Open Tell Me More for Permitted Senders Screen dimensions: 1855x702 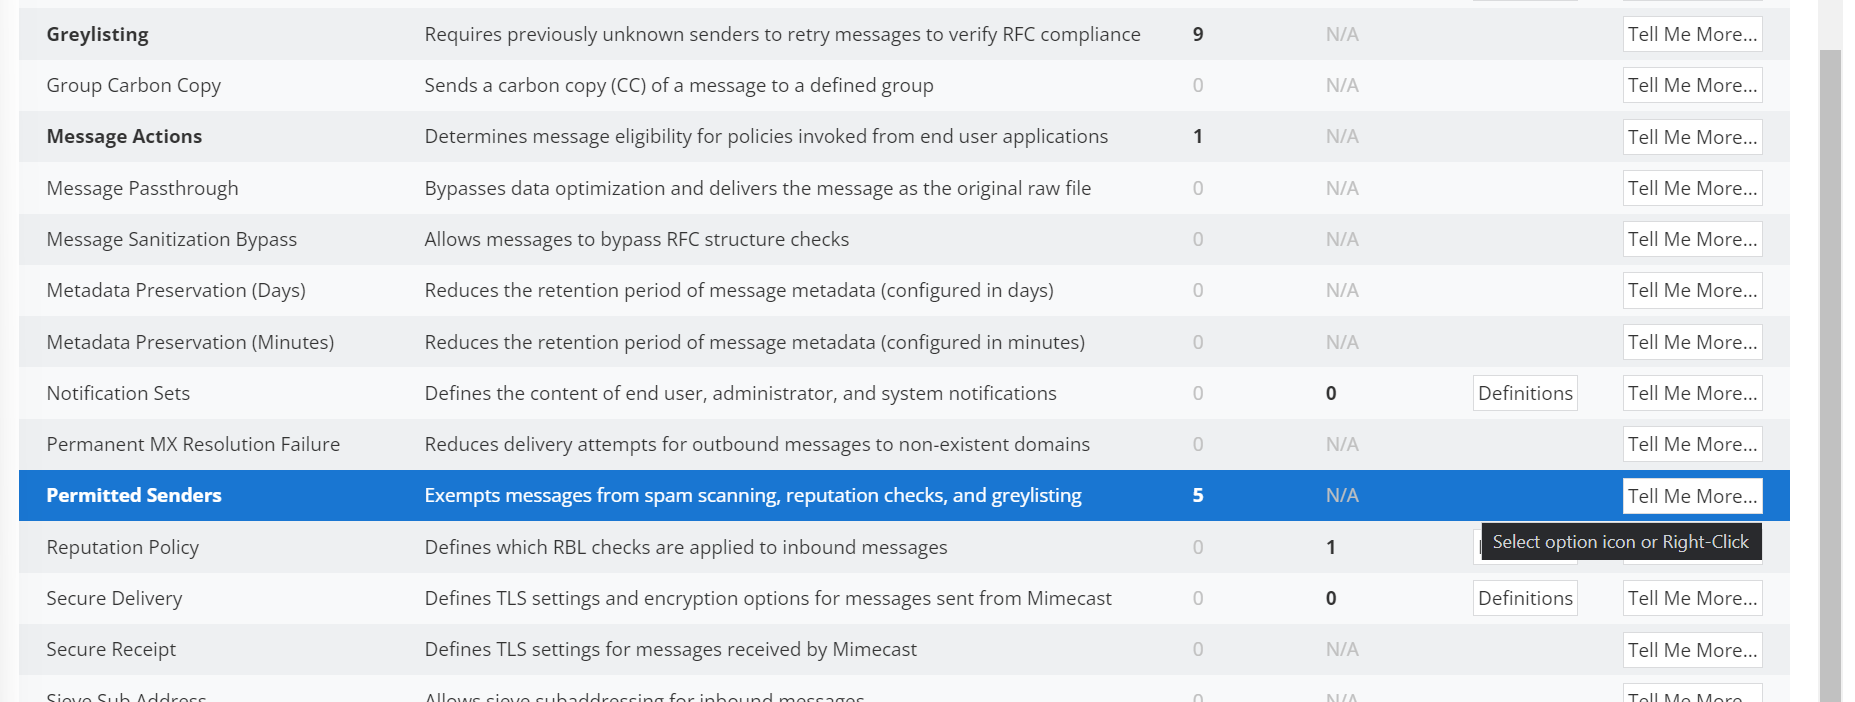point(1691,496)
